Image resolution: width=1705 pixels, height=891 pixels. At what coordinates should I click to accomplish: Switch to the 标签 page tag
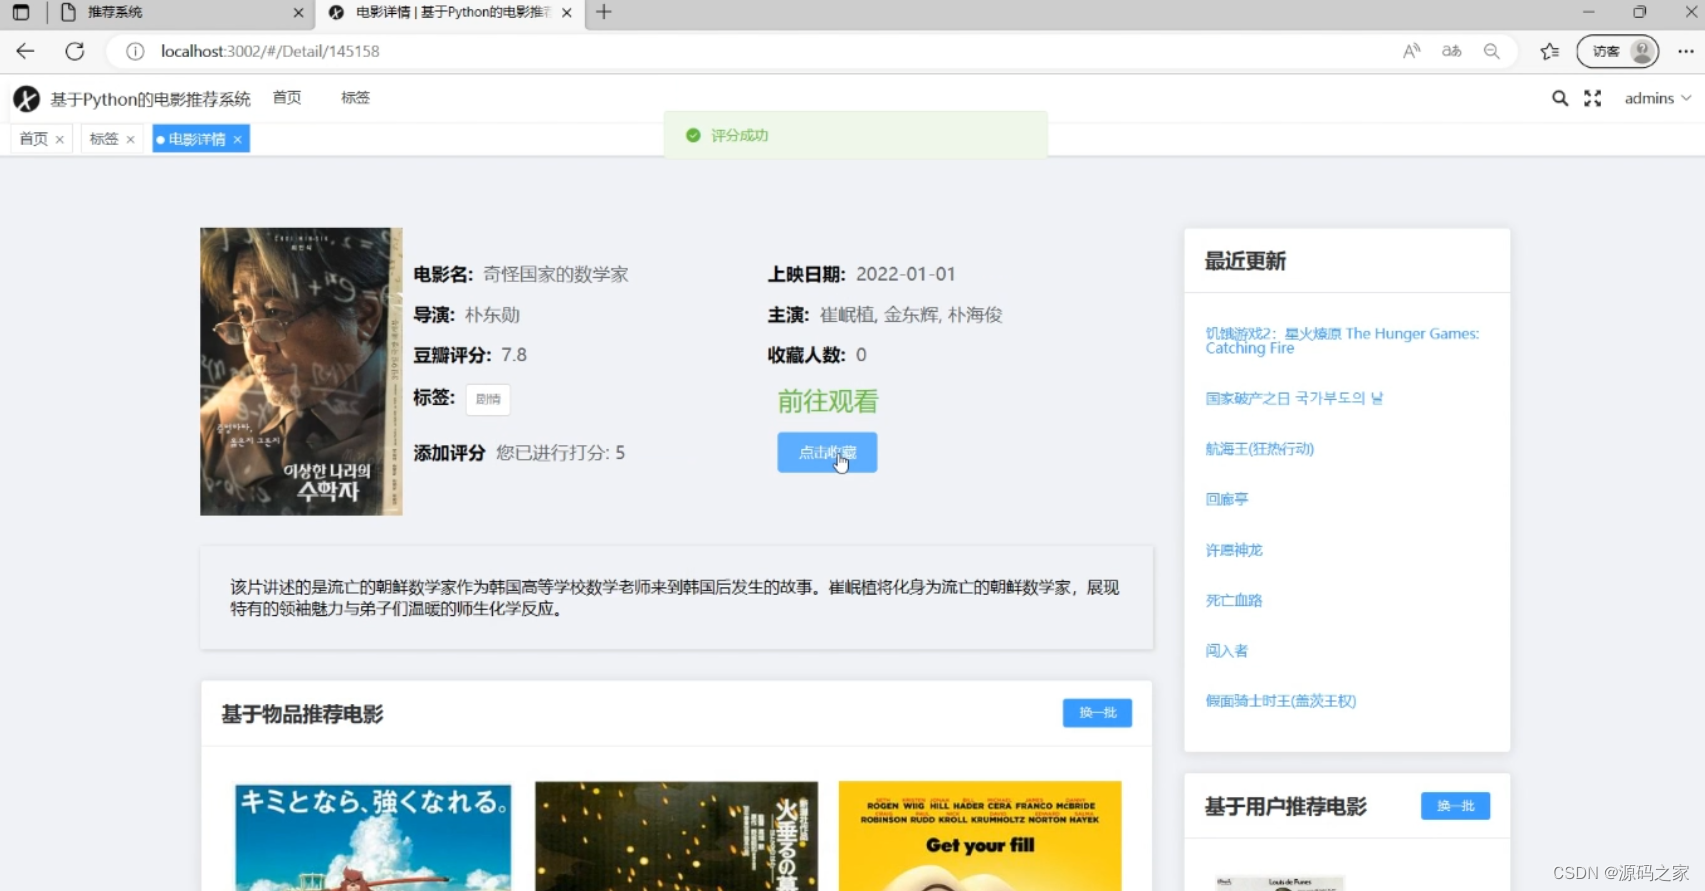coord(103,139)
